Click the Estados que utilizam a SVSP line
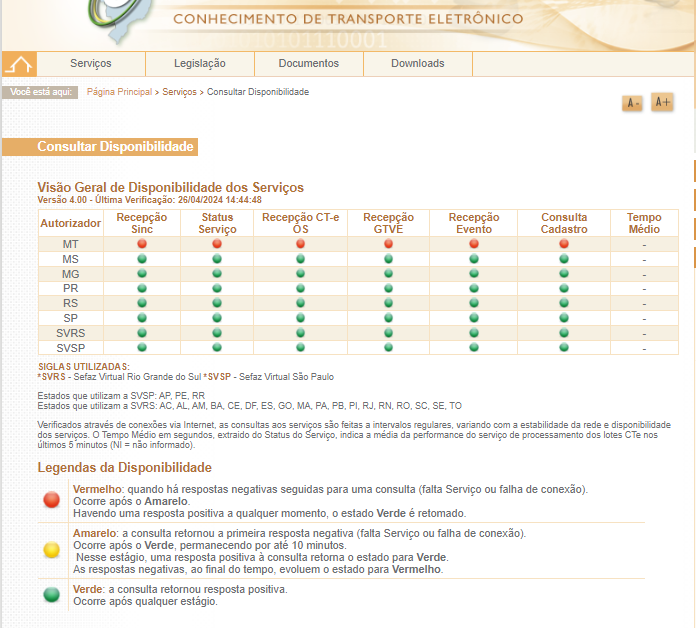The width and height of the screenshot is (696, 628). click(x=121, y=395)
